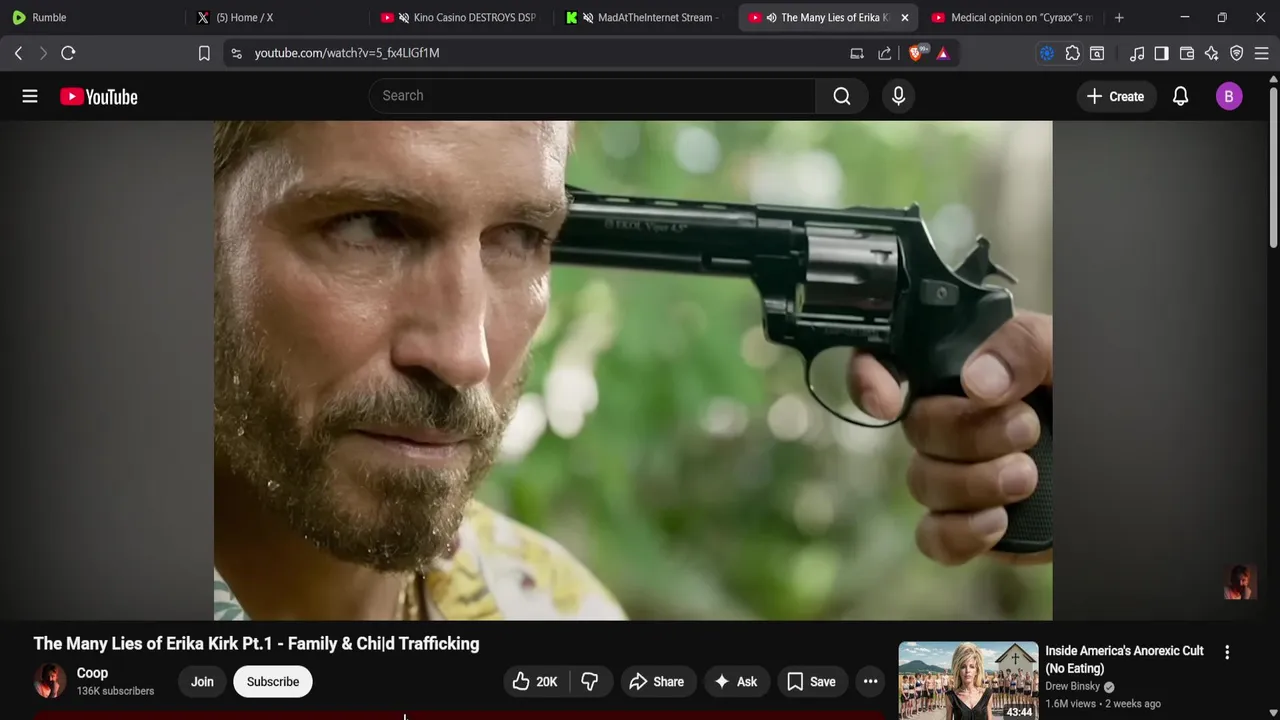
Task: Open Brave Wallet icon
Action: [1187, 53]
